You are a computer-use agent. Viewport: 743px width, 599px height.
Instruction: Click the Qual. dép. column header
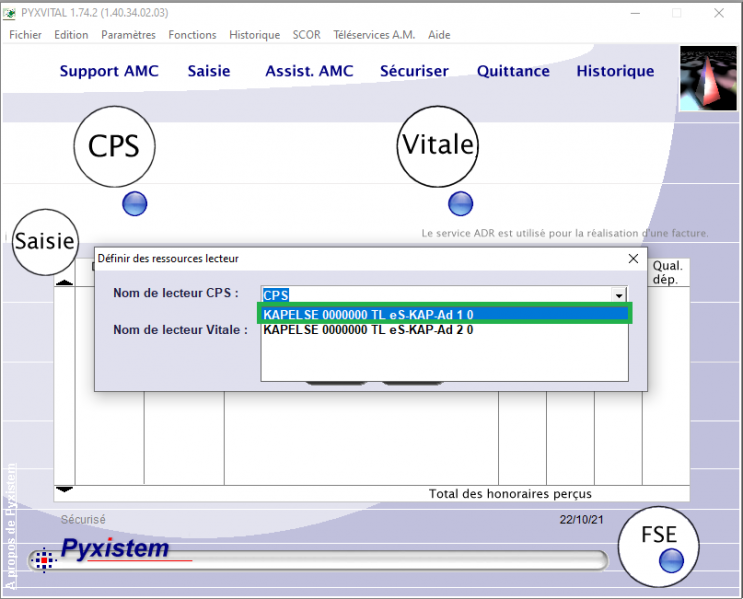[667, 272]
